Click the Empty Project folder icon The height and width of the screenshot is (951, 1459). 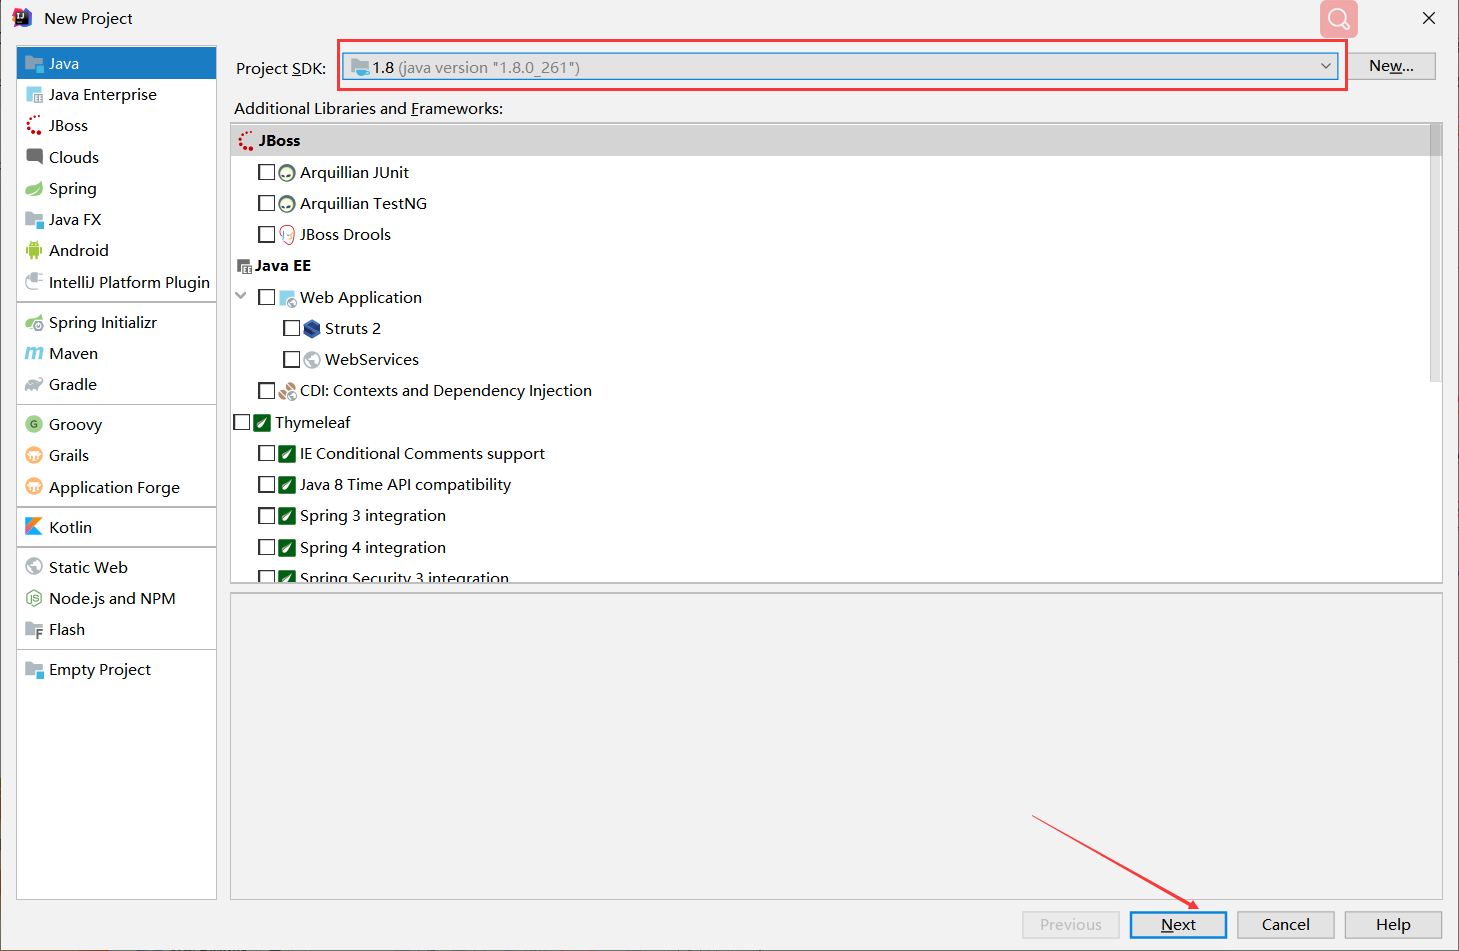(34, 670)
